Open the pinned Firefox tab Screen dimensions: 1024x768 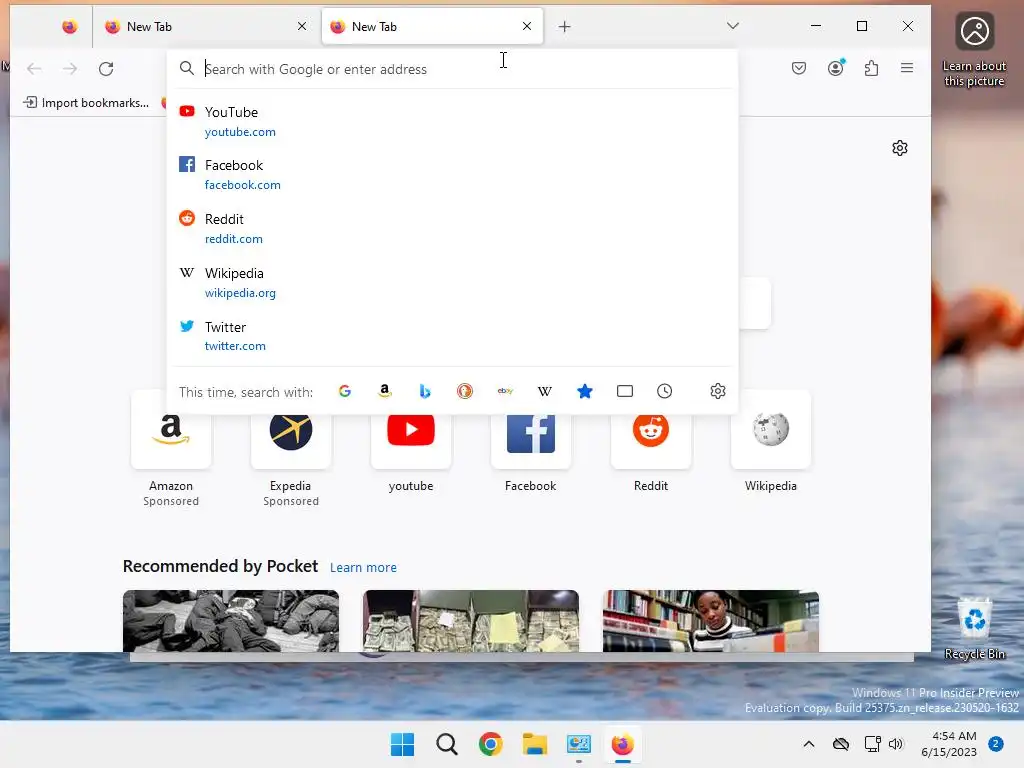69,27
